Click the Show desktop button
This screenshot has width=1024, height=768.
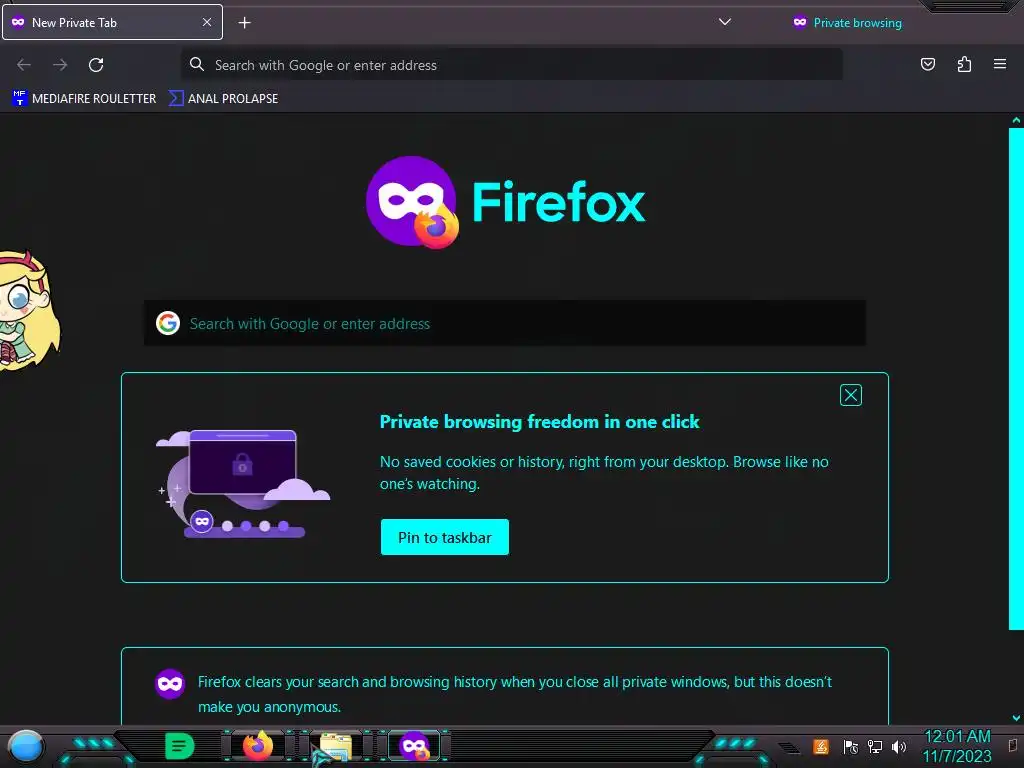click(x=1014, y=746)
